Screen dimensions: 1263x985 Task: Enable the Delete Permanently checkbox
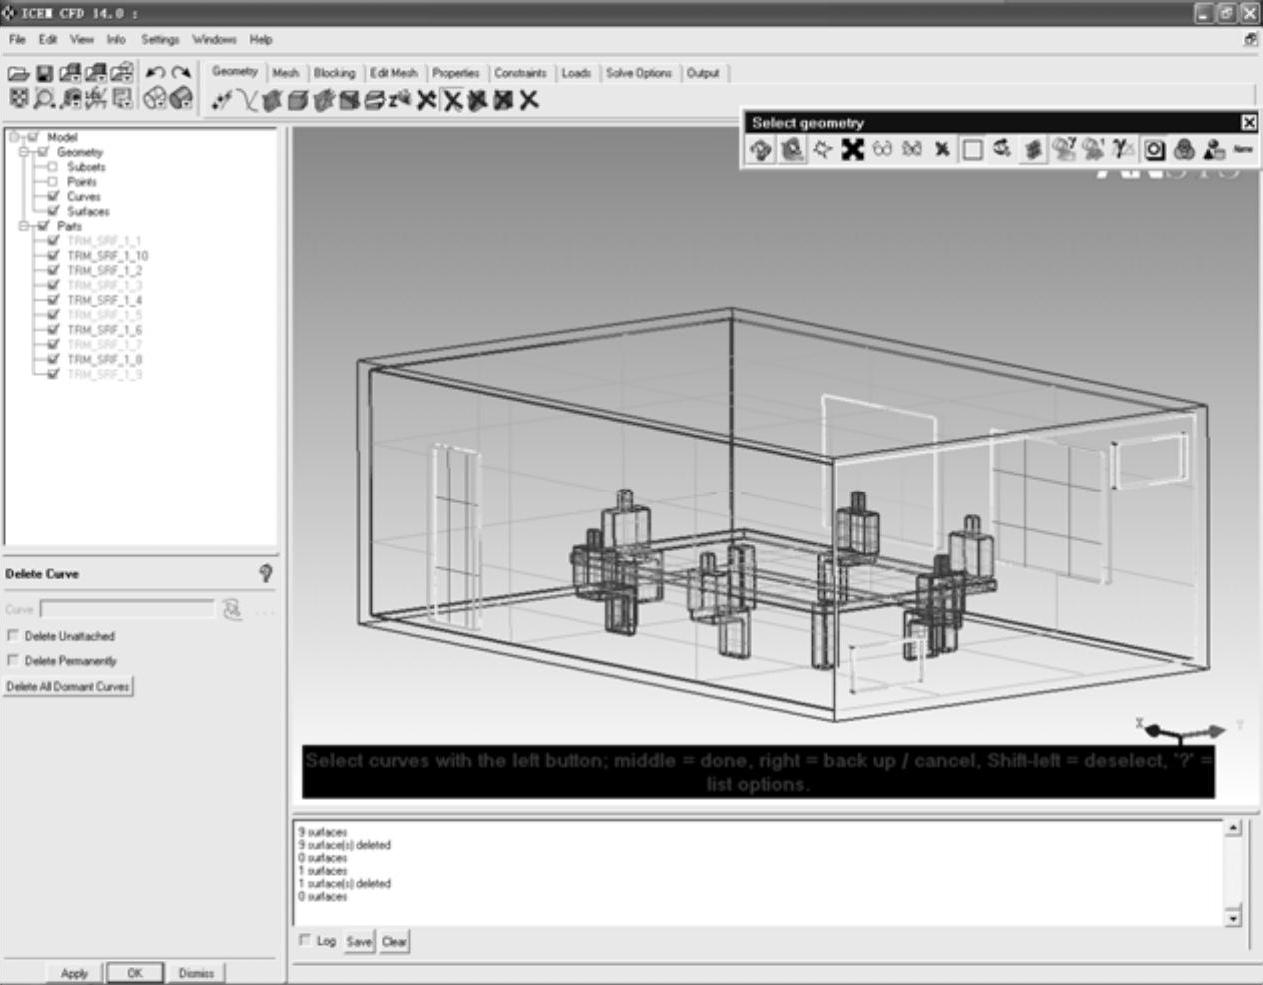13,661
